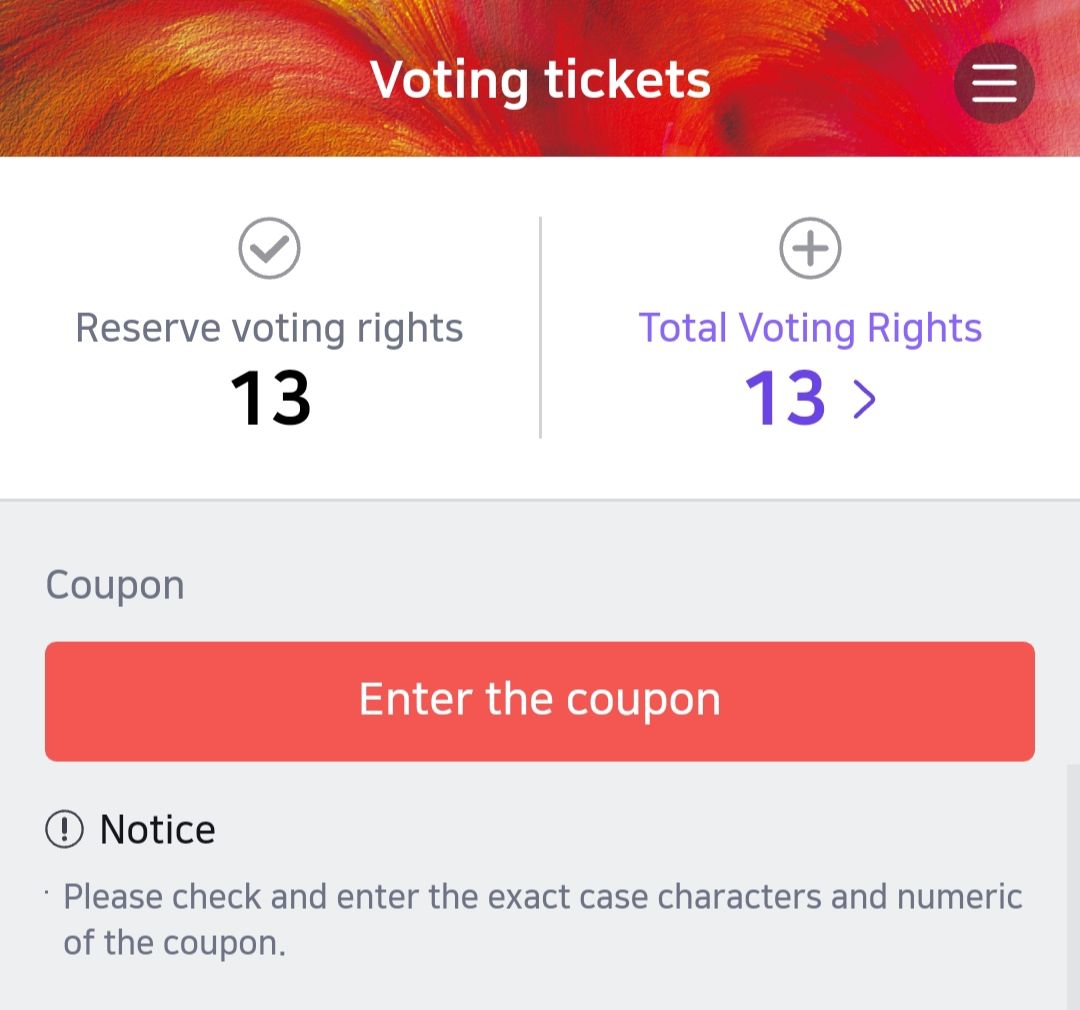Screen dimensions: 1080x1010
Task: Open the Total Voting Rights link
Action: pos(810,328)
